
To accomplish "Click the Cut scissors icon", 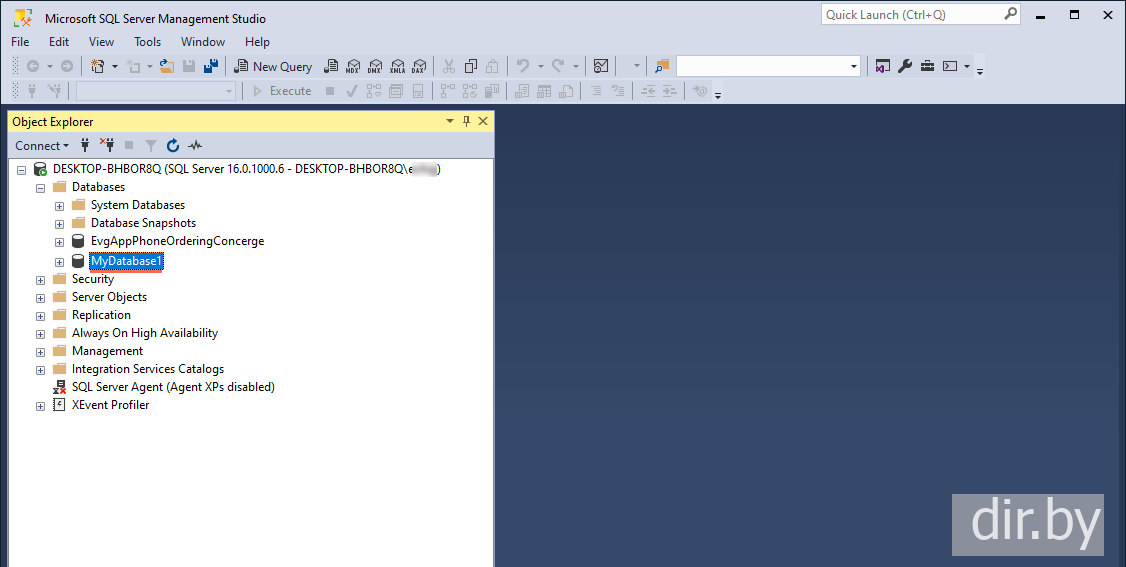I will click(x=449, y=66).
